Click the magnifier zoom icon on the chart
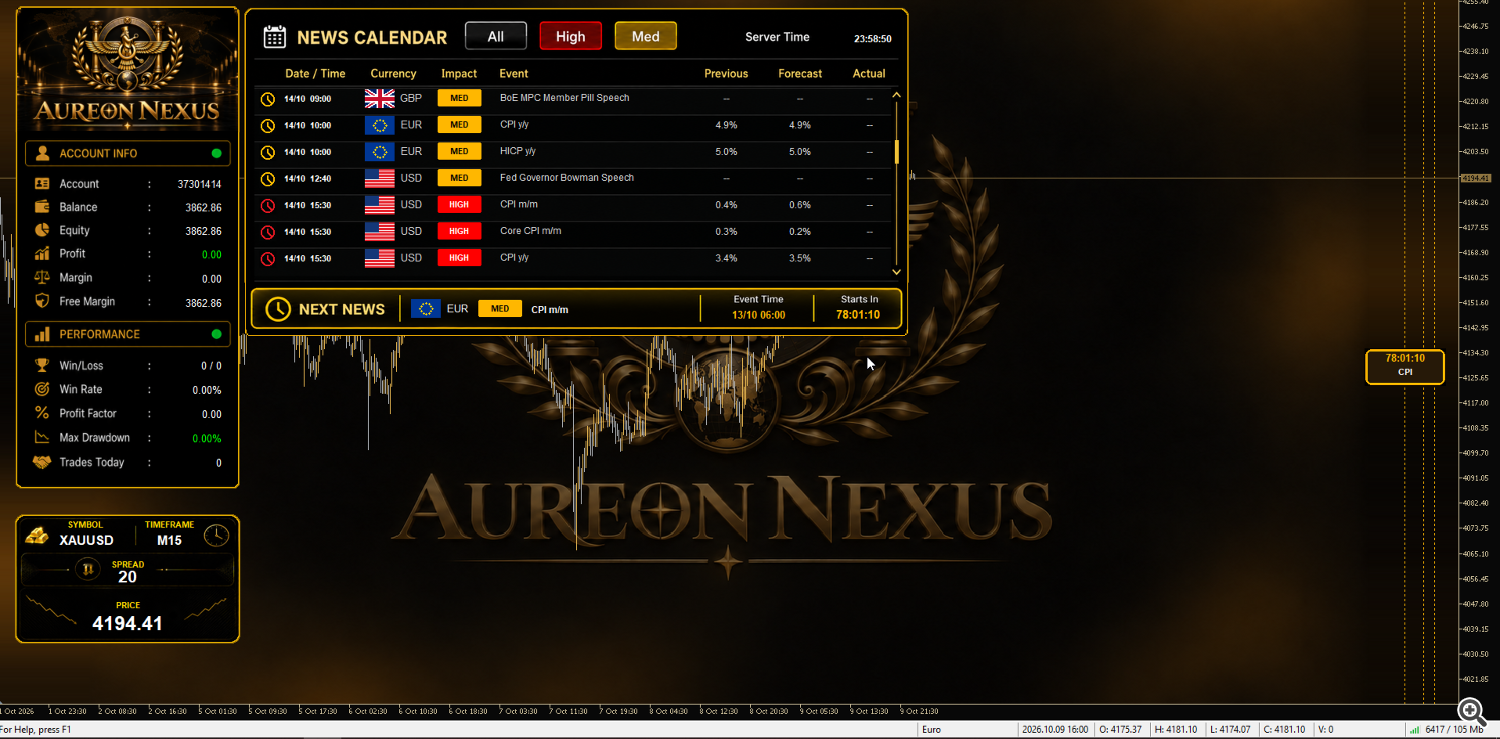 [x=1471, y=711]
